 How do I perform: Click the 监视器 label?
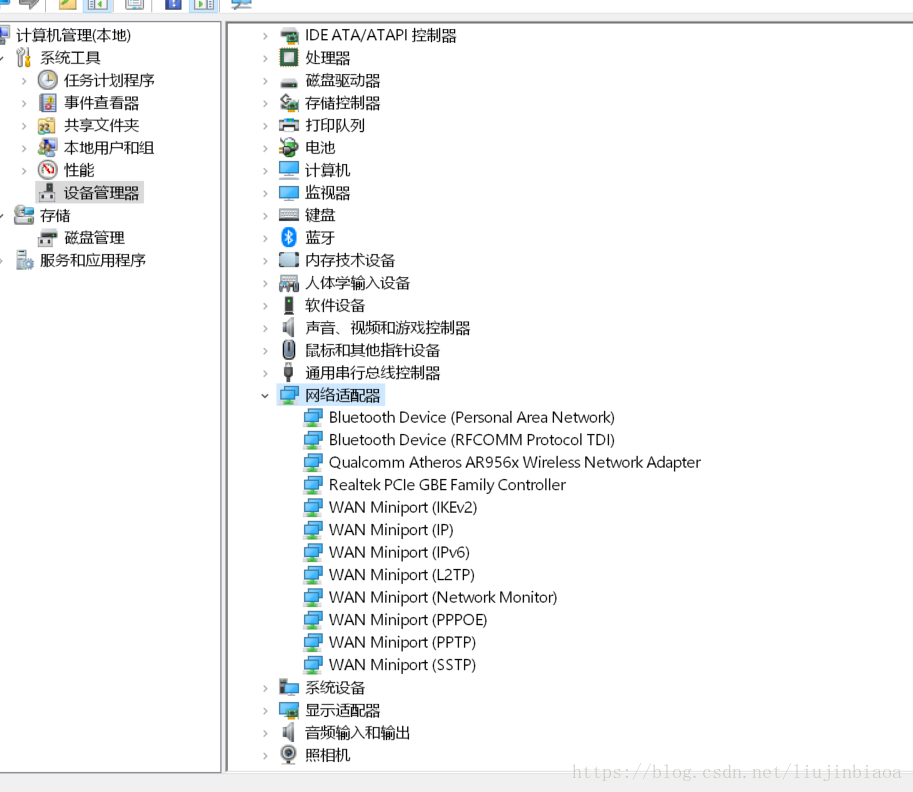327,193
